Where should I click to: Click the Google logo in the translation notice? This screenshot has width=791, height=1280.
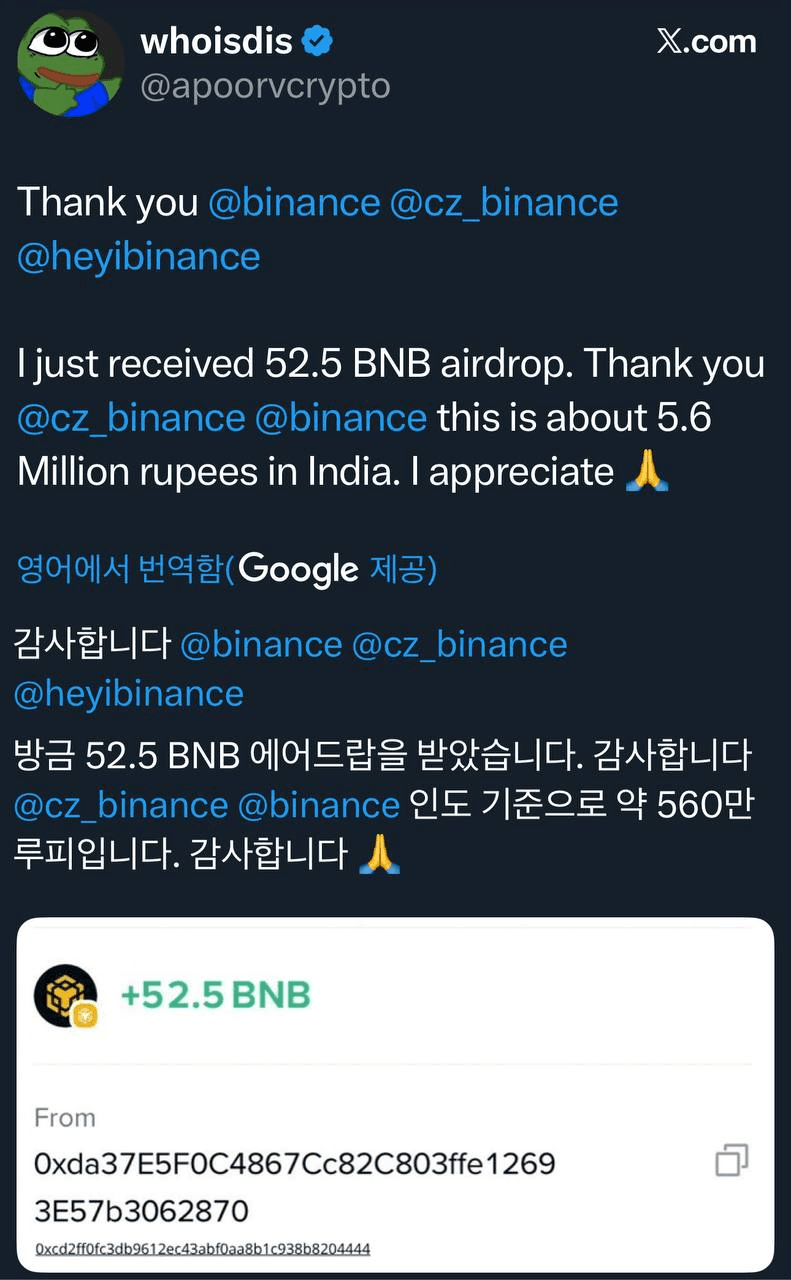point(298,569)
